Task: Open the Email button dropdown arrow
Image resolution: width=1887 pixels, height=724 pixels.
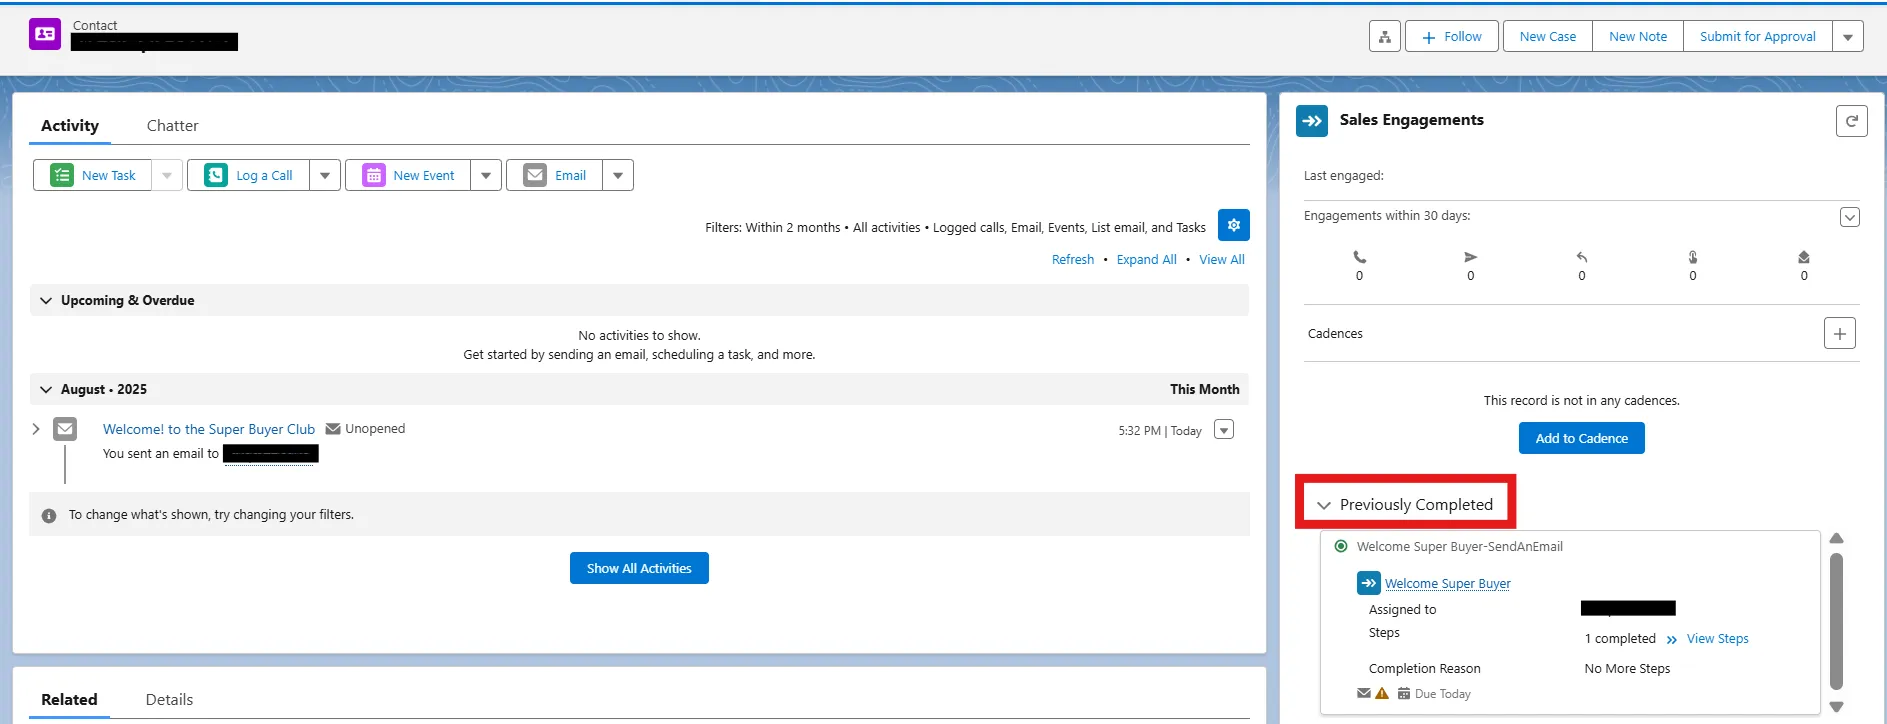Action: (x=618, y=175)
